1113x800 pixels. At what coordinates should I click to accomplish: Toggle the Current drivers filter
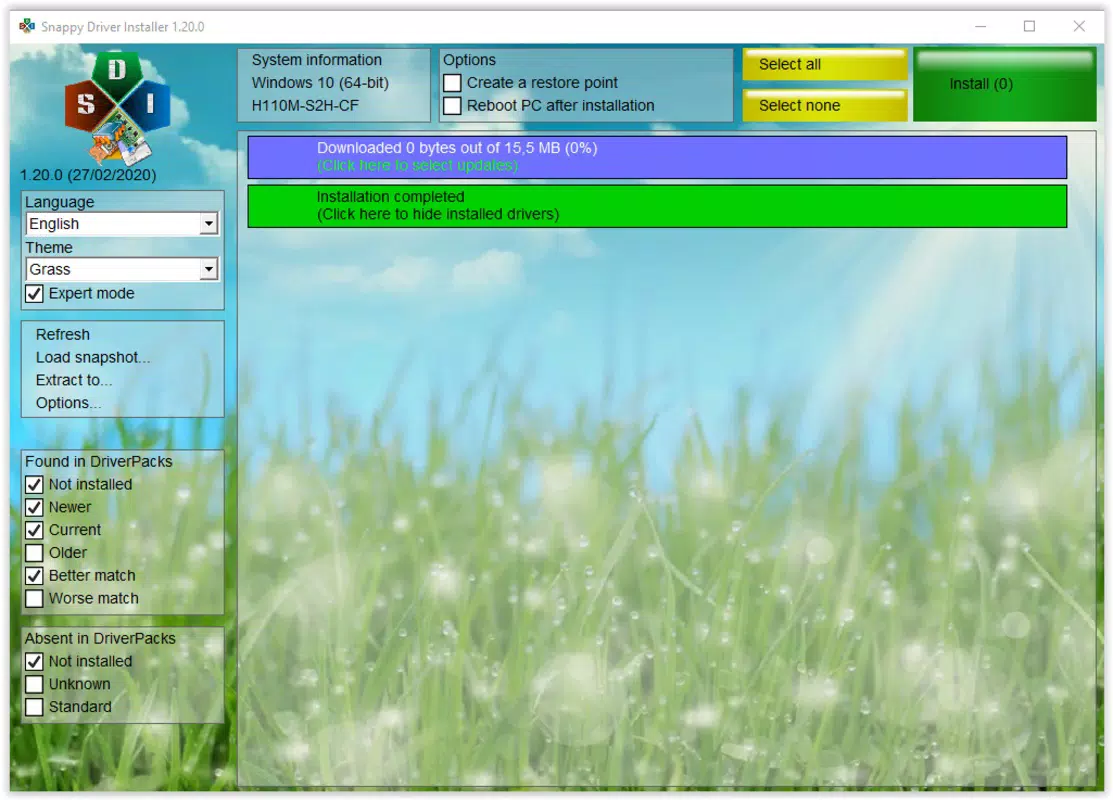[x=34, y=530]
